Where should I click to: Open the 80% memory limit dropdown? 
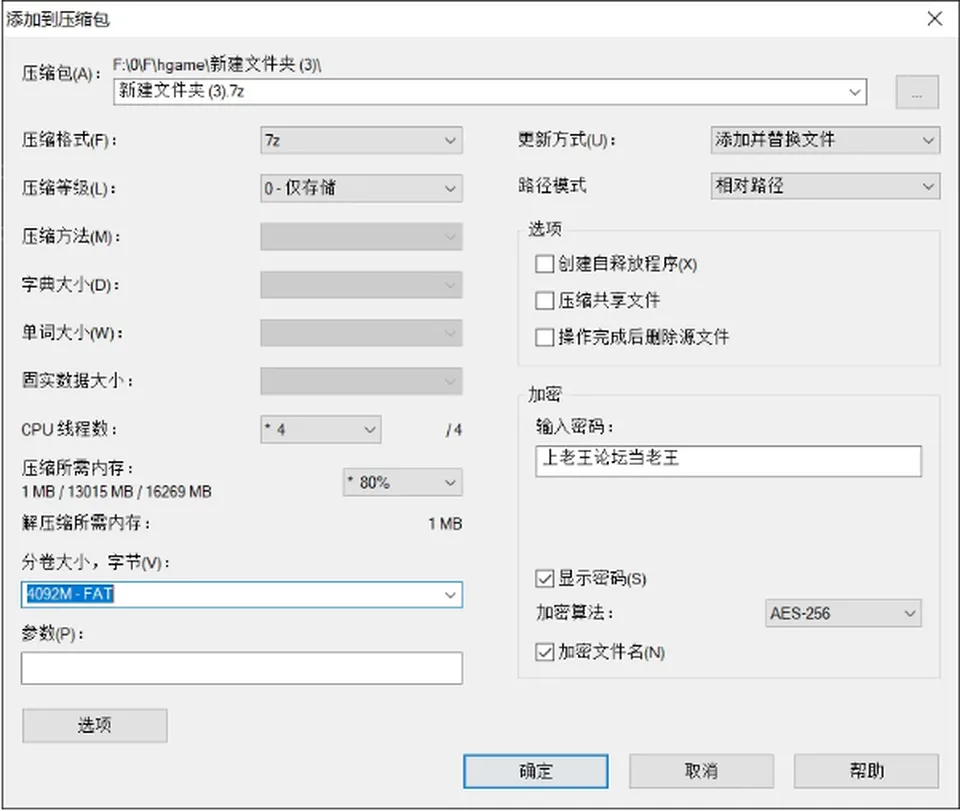click(x=403, y=482)
